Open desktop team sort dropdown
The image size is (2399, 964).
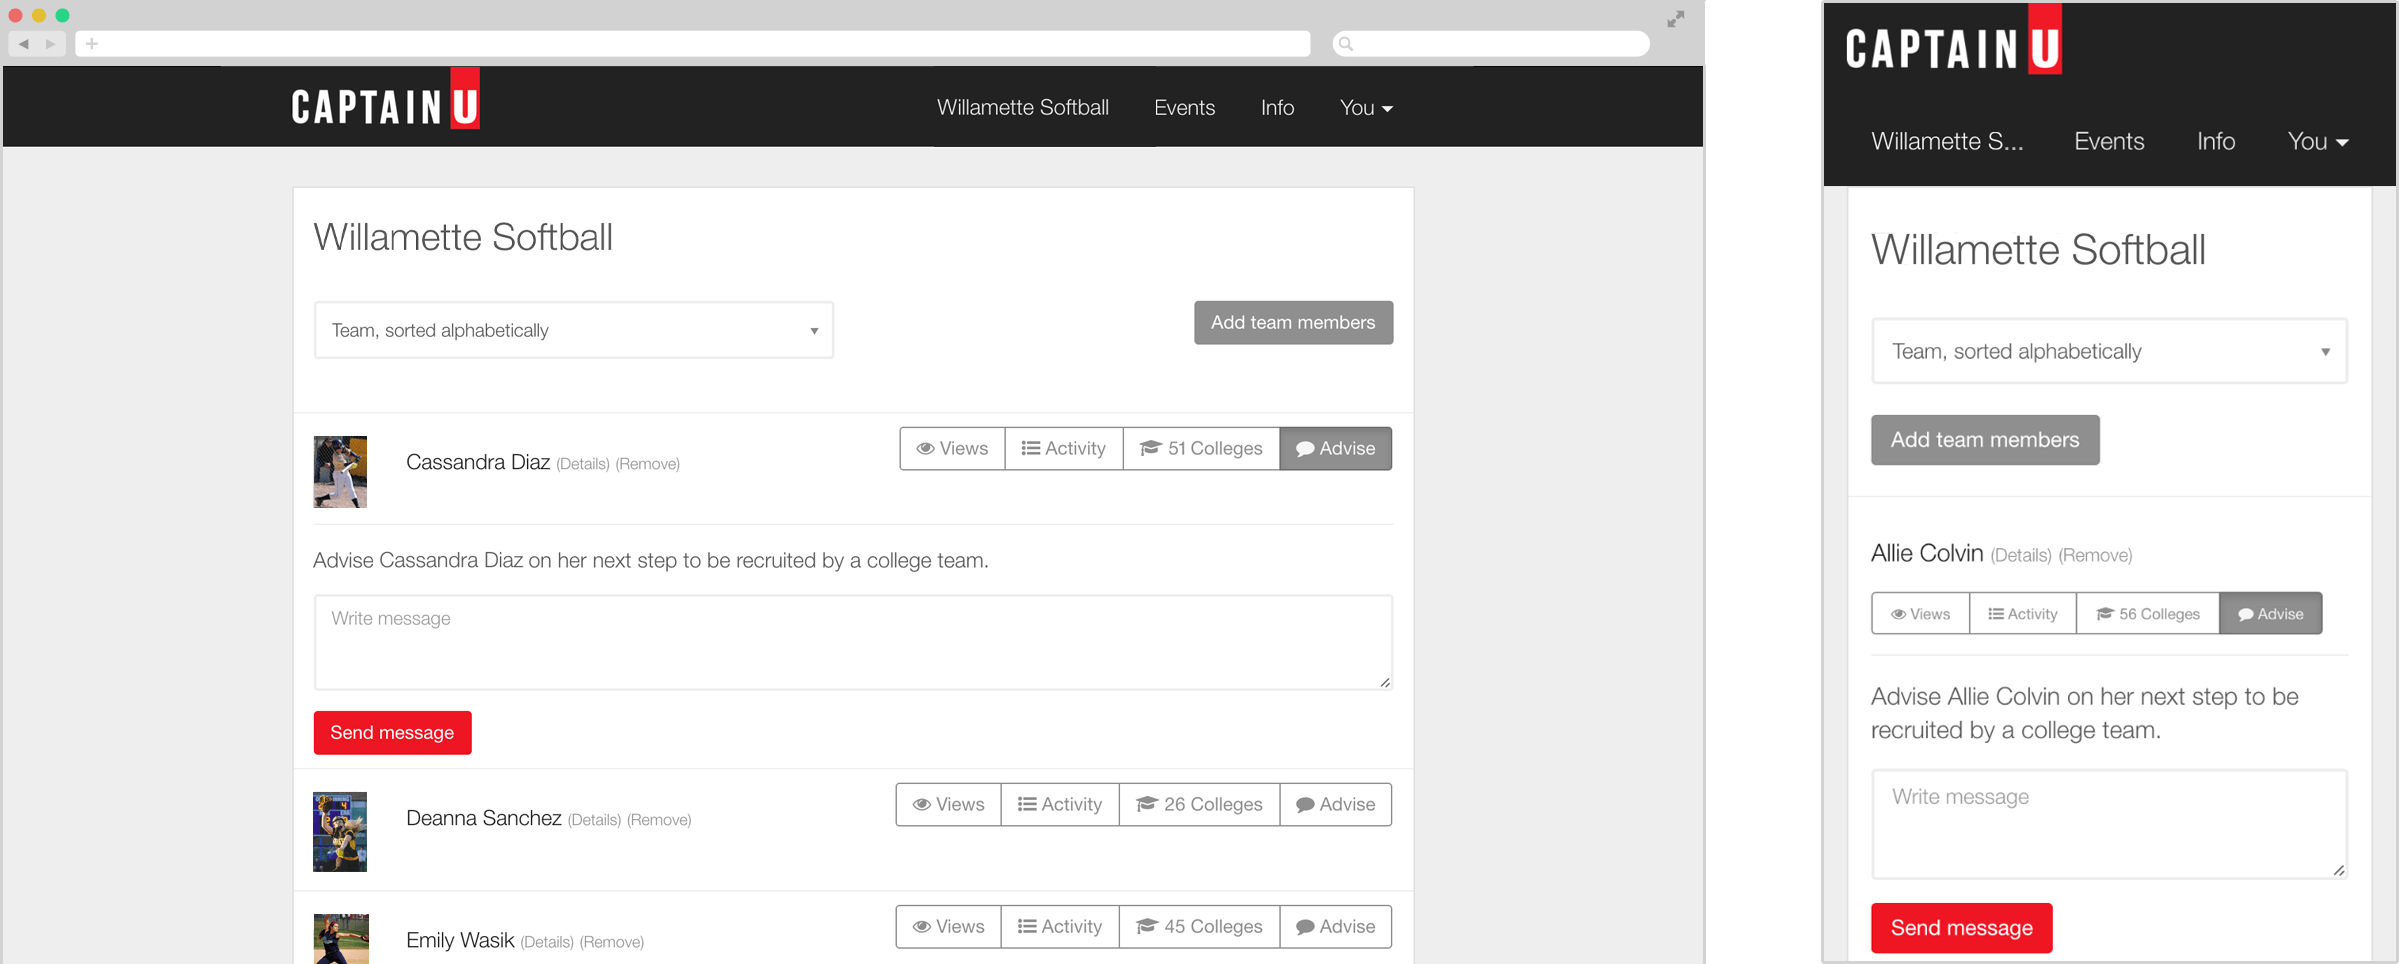(573, 330)
